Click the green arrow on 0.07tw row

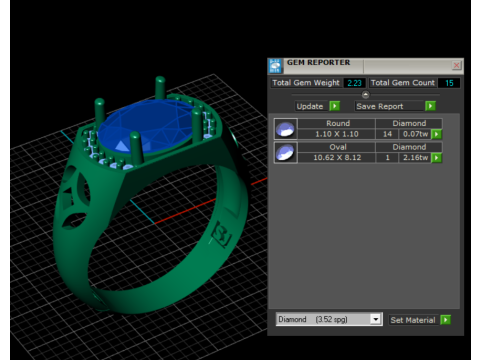pyautogui.click(x=436, y=134)
